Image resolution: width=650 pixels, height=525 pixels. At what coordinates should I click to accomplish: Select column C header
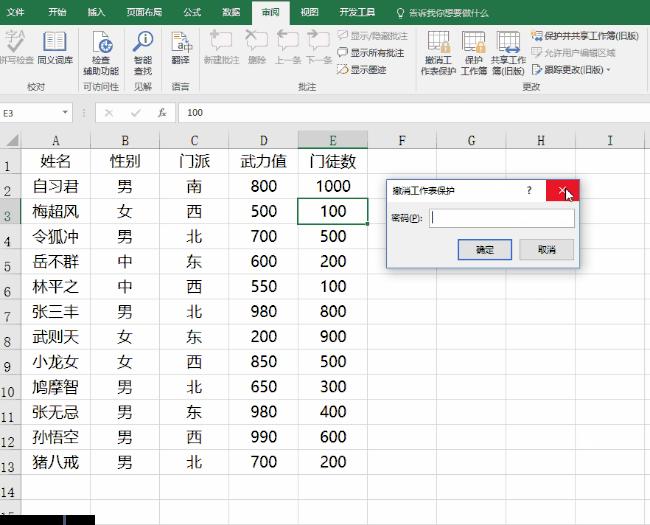(194, 140)
